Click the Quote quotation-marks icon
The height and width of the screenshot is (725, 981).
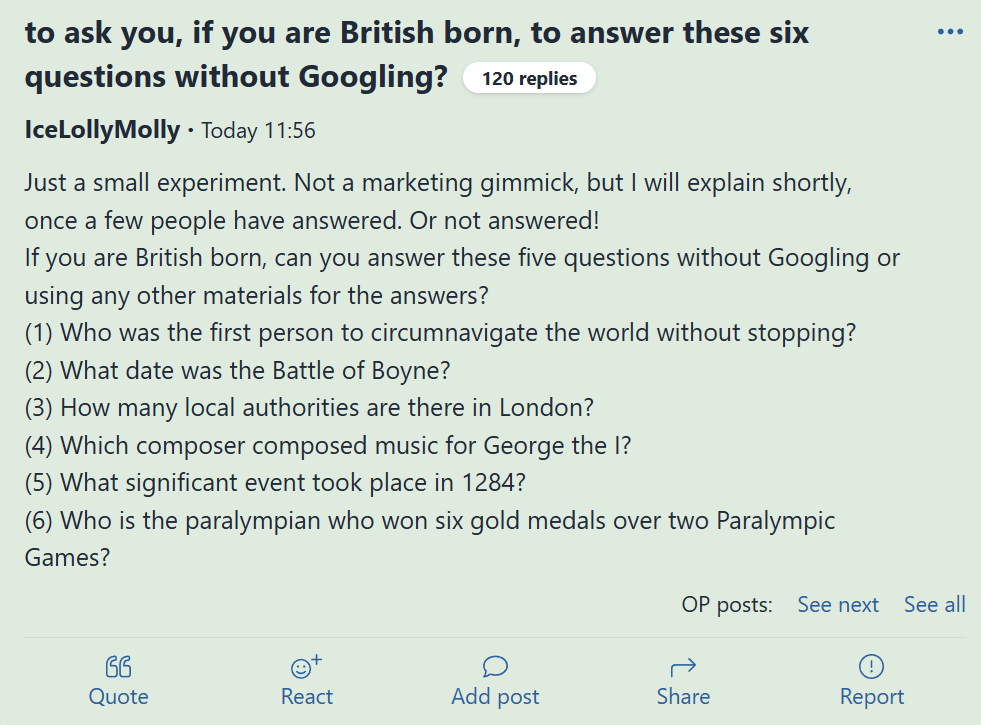(x=118, y=667)
